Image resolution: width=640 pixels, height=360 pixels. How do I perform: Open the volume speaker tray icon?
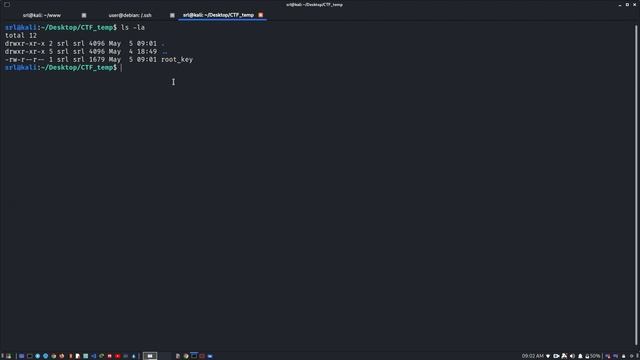pyautogui.click(x=572, y=356)
